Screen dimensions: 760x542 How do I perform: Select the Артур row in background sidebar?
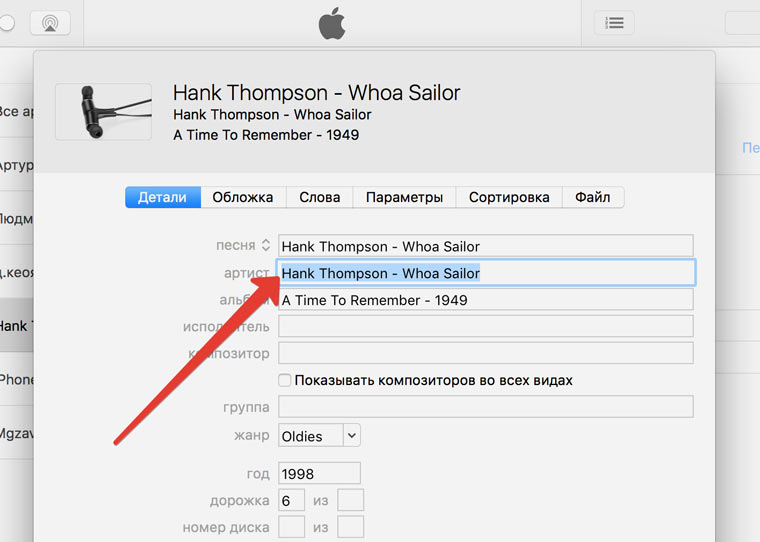[16, 165]
